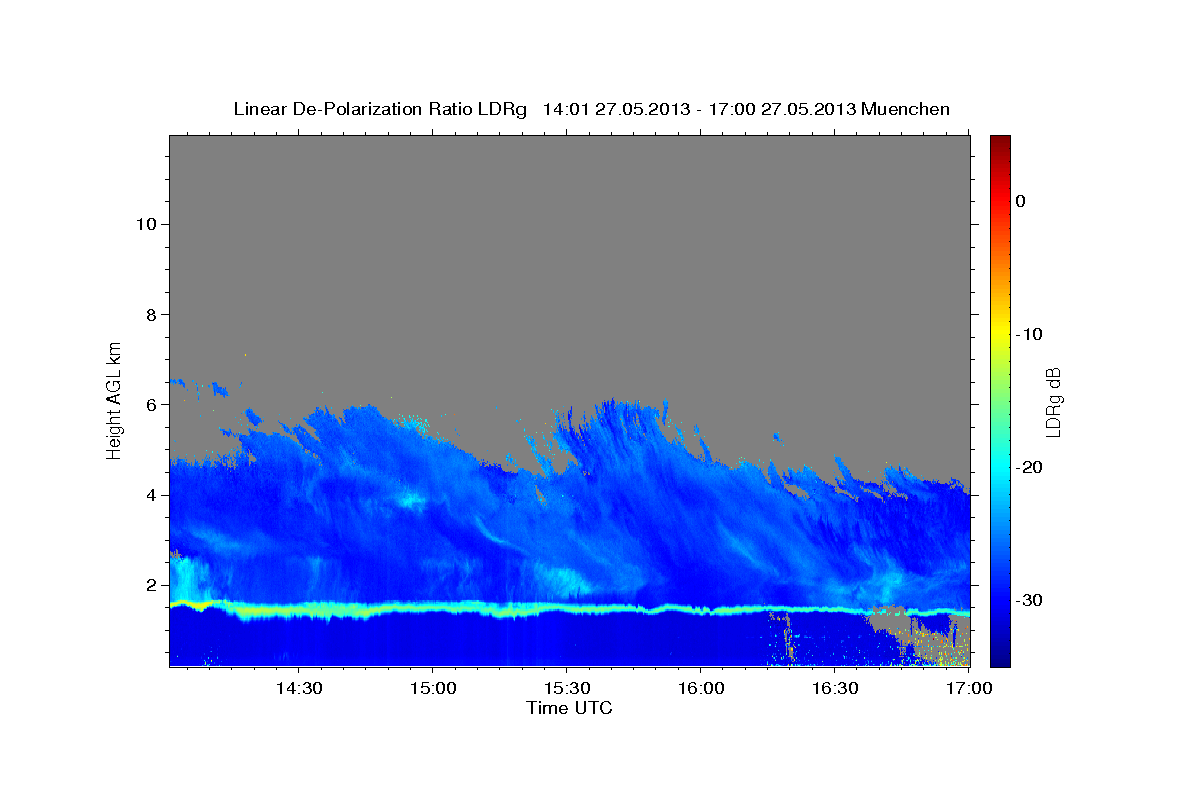Click the 14:30 time tick label
The width and height of the screenshot is (1200, 800).
[x=298, y=689]
